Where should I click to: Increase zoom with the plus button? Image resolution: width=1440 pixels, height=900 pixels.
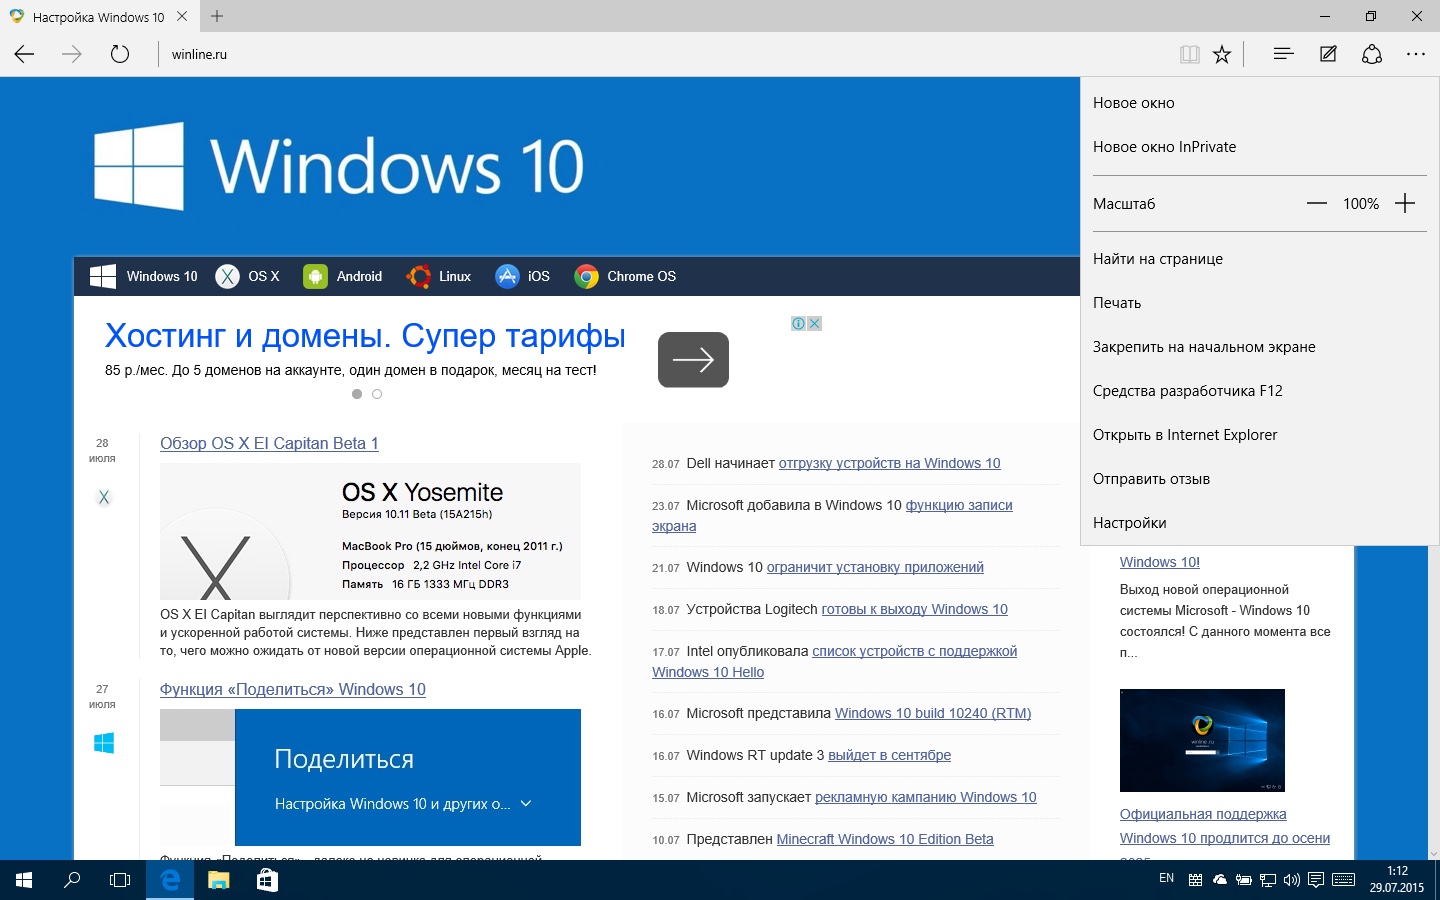[1405, 203]
